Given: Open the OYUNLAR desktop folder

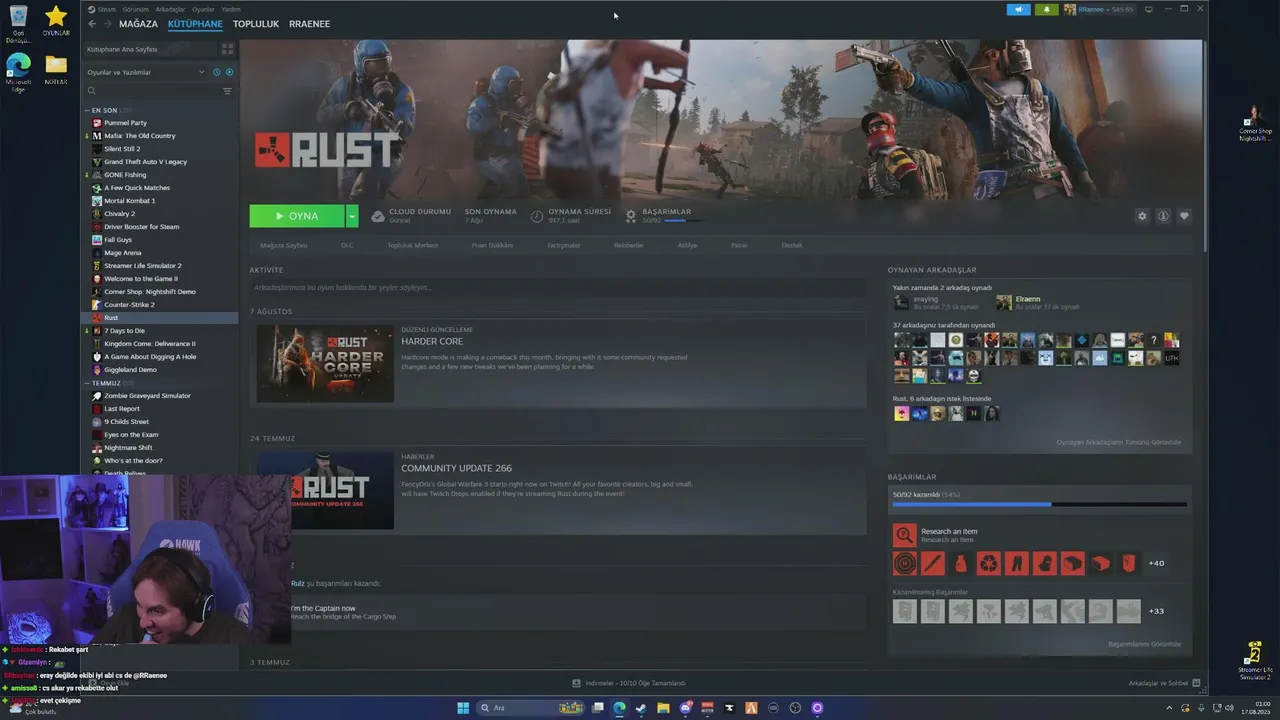Looking at the screenshot, I should tap(56, 20).
